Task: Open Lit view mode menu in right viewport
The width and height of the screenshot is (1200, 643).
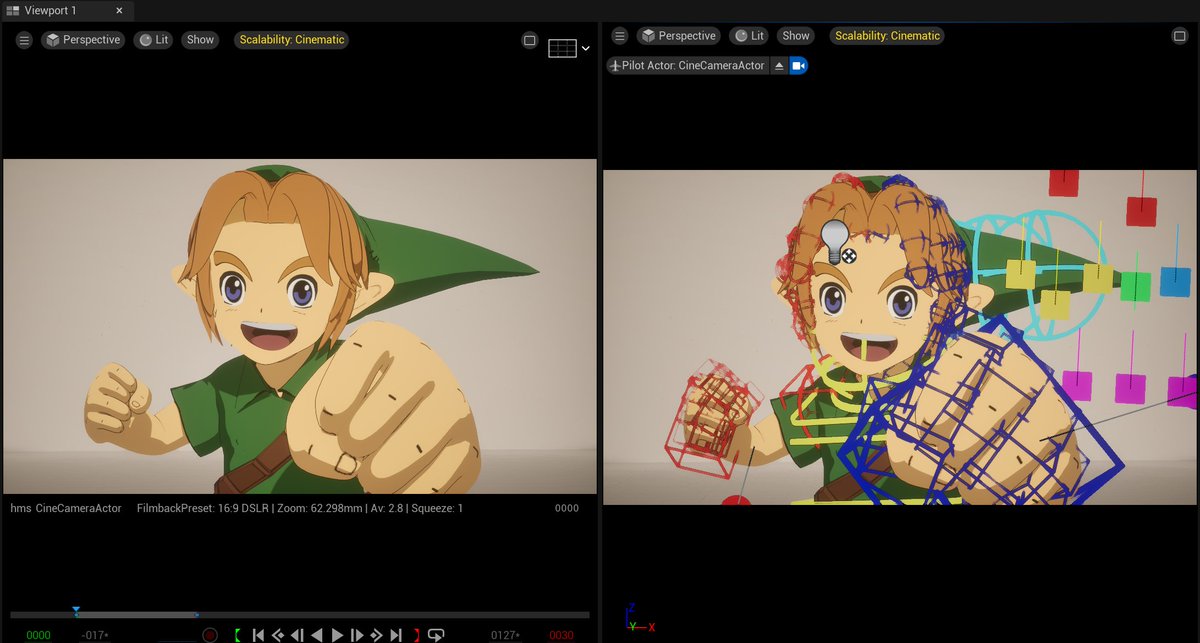Action: click(749, 36)
